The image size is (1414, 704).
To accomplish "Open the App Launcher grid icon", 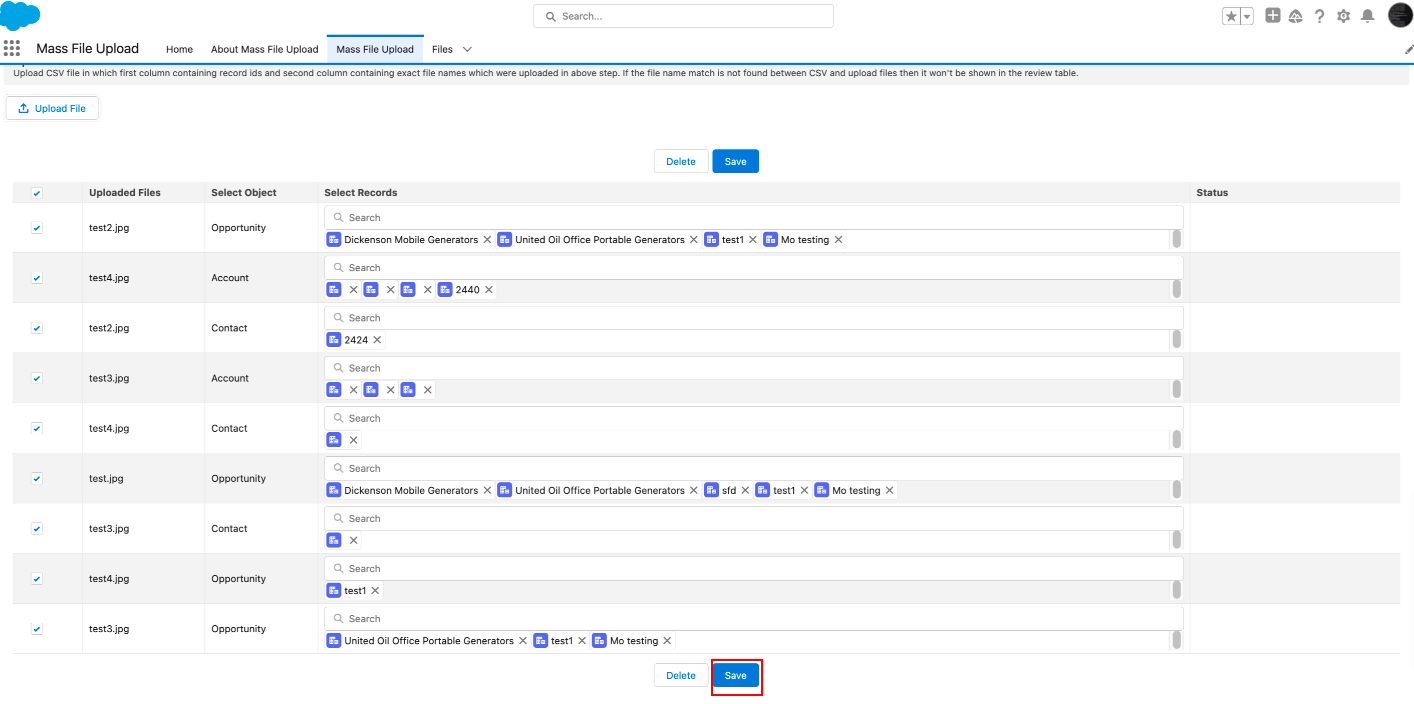I will [x=12, y=48].
